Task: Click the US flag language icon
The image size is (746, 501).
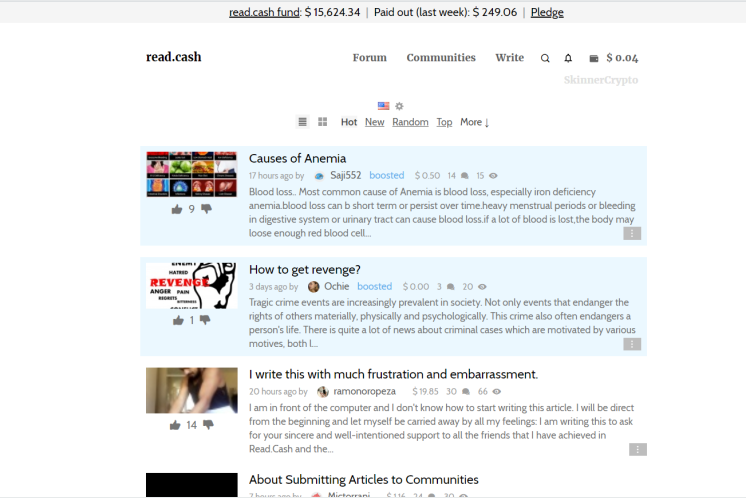Action: tap(383, 106)
